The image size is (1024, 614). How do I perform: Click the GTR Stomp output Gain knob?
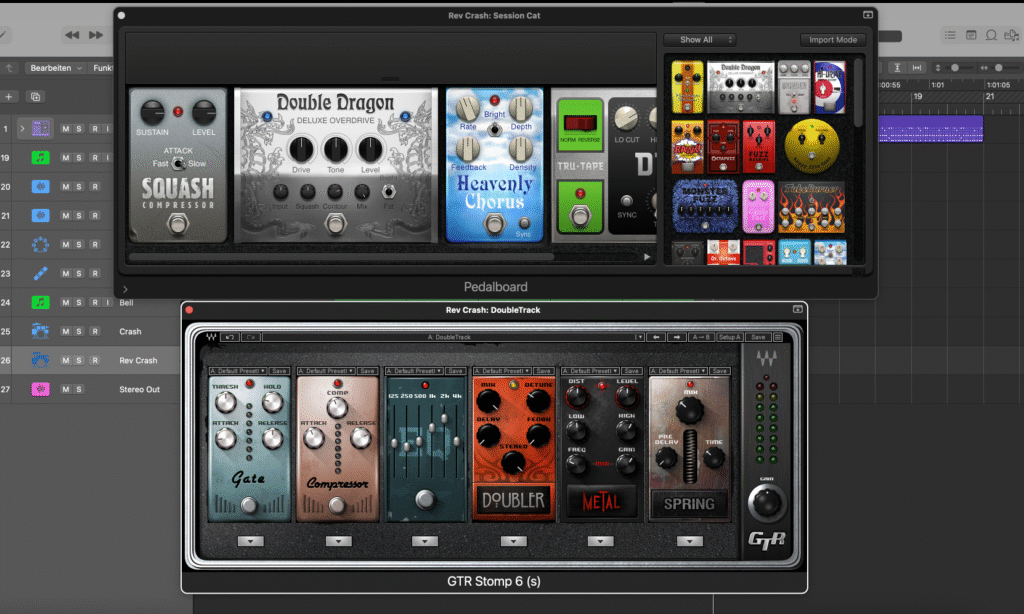point(766,503)
